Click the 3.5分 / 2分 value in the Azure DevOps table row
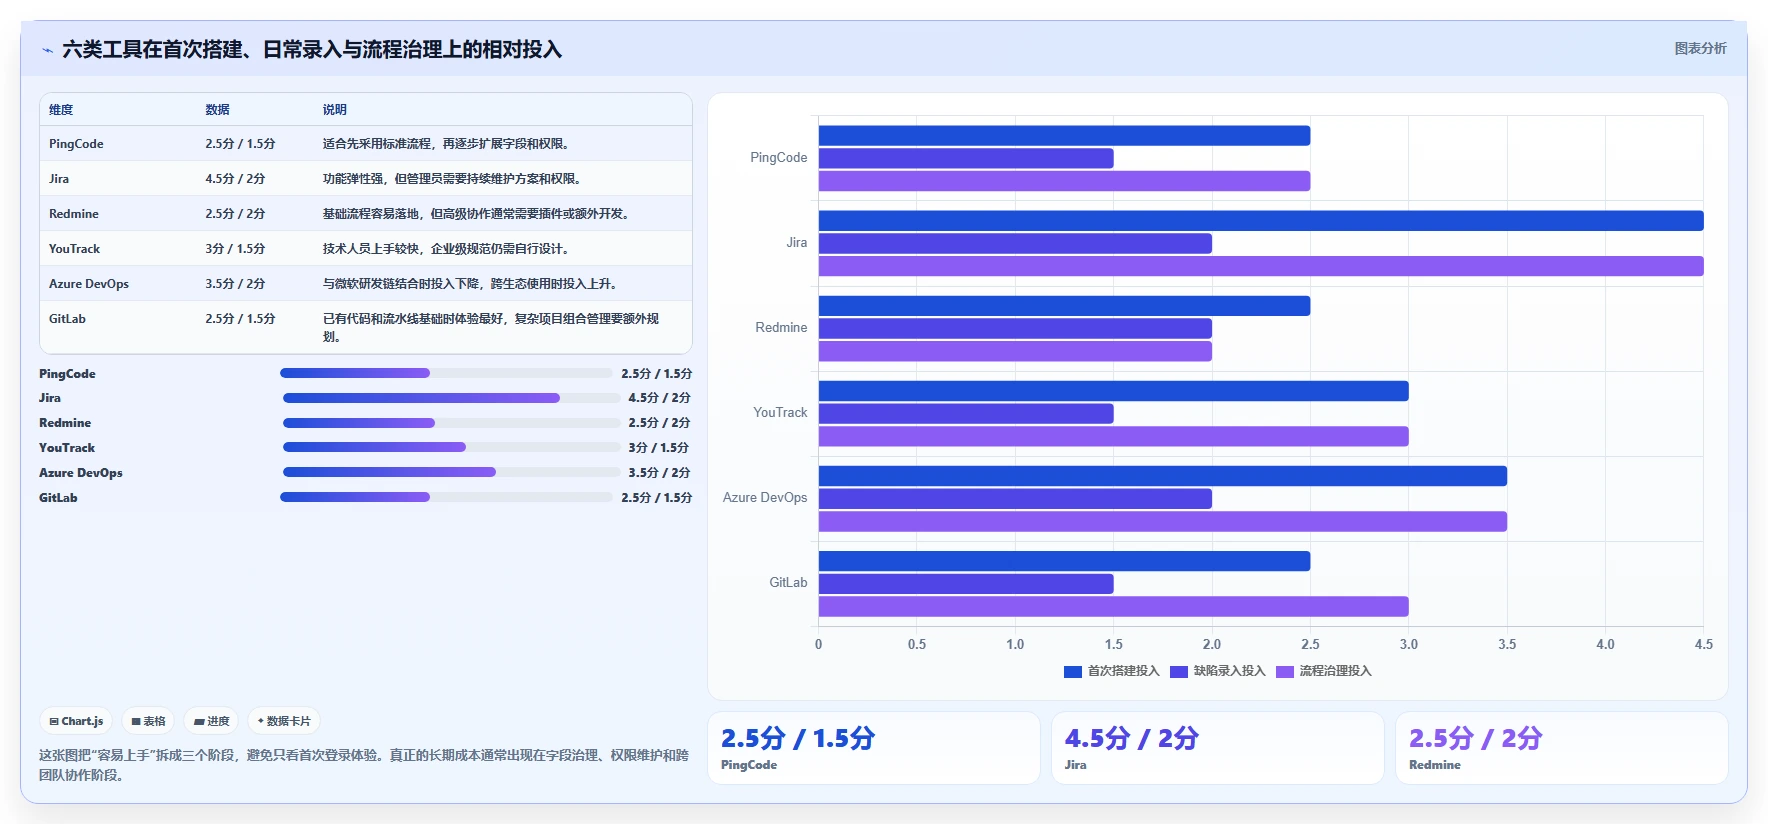Image resolution: width=1768 pixels, height=824 pixels. pos(235,284)
